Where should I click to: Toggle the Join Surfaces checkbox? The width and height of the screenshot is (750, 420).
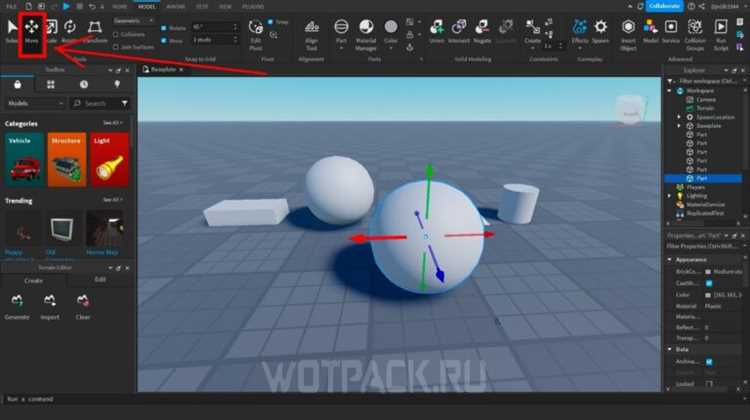click(x=116, y=47)
